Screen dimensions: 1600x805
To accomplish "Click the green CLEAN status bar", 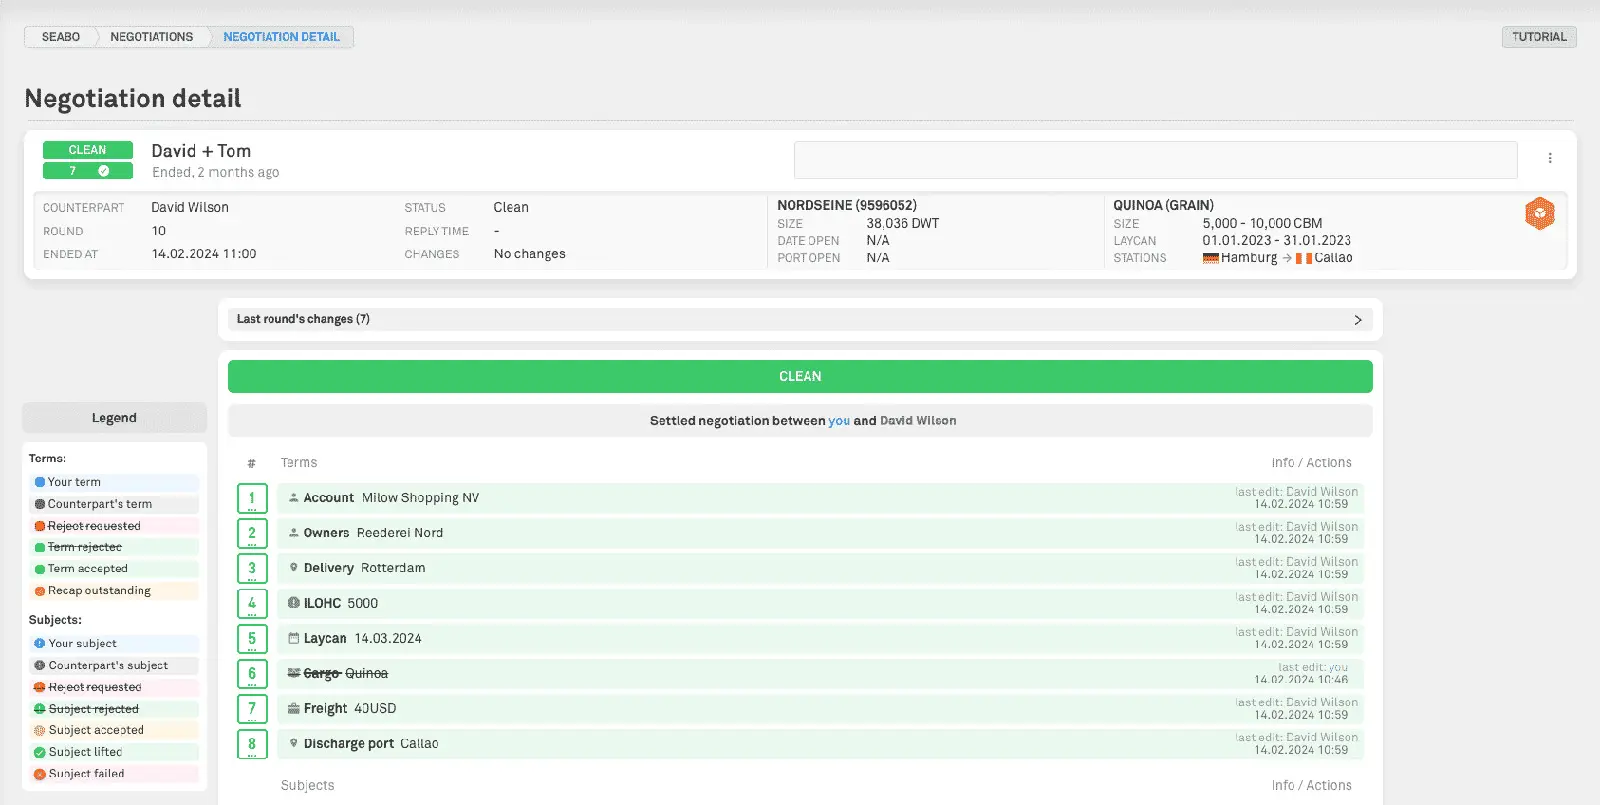I will [x=799, y=377].
